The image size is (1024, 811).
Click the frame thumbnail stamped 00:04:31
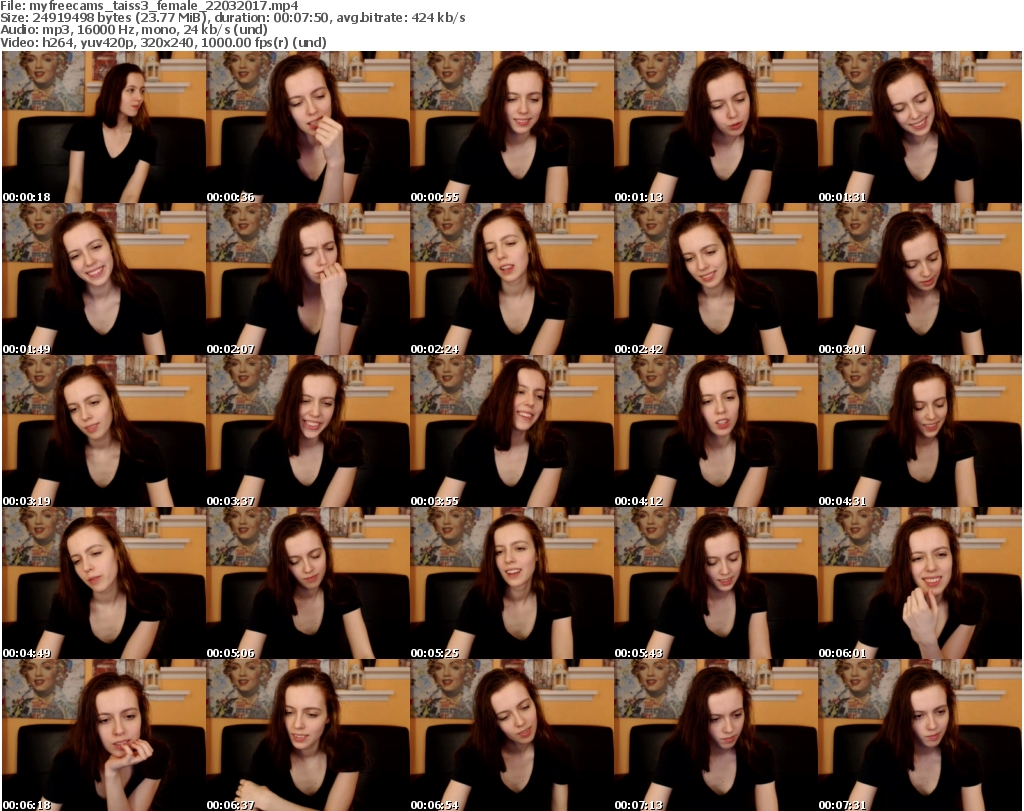(920, 432)
